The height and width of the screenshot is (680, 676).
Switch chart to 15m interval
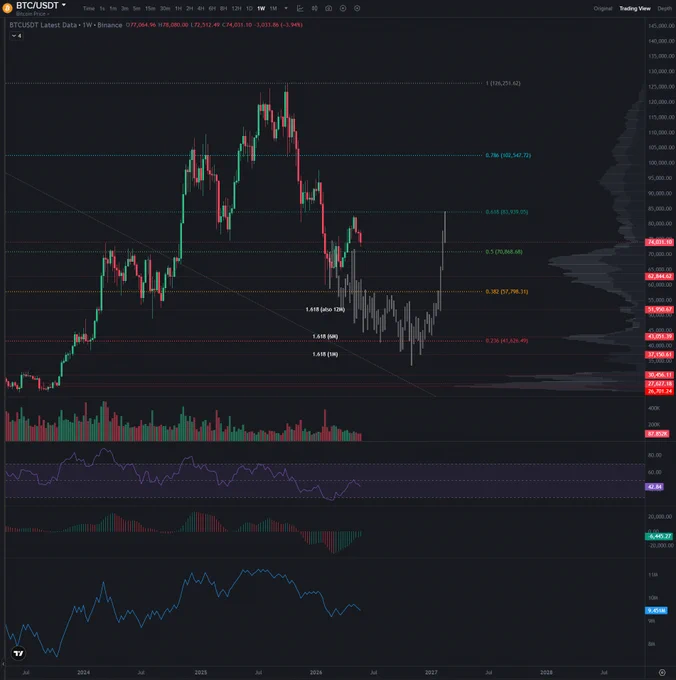150,8
